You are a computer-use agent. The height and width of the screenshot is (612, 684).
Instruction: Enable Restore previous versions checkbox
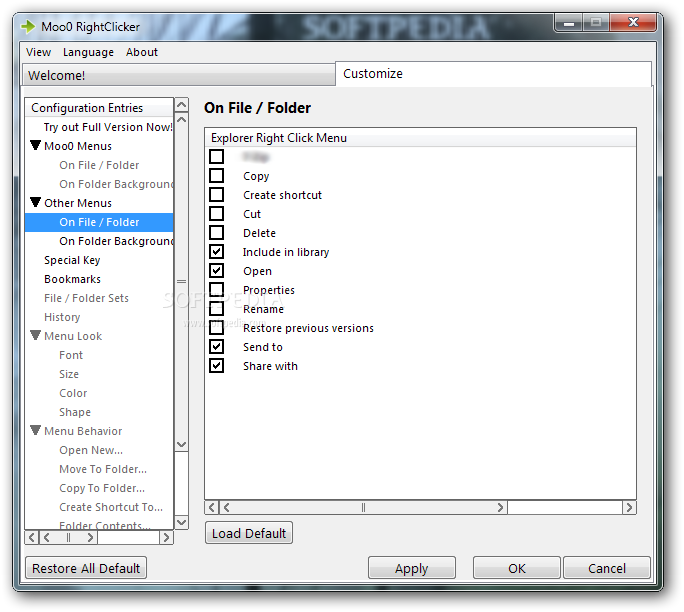point(216,328)
